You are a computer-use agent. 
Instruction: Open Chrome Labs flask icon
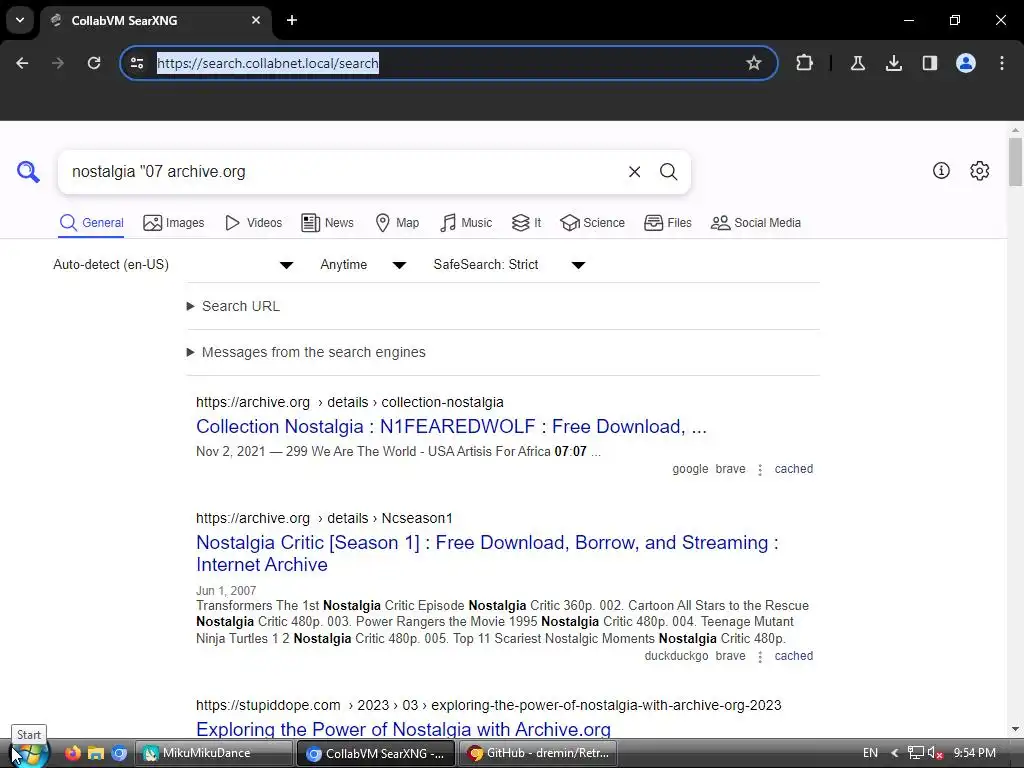857,63
